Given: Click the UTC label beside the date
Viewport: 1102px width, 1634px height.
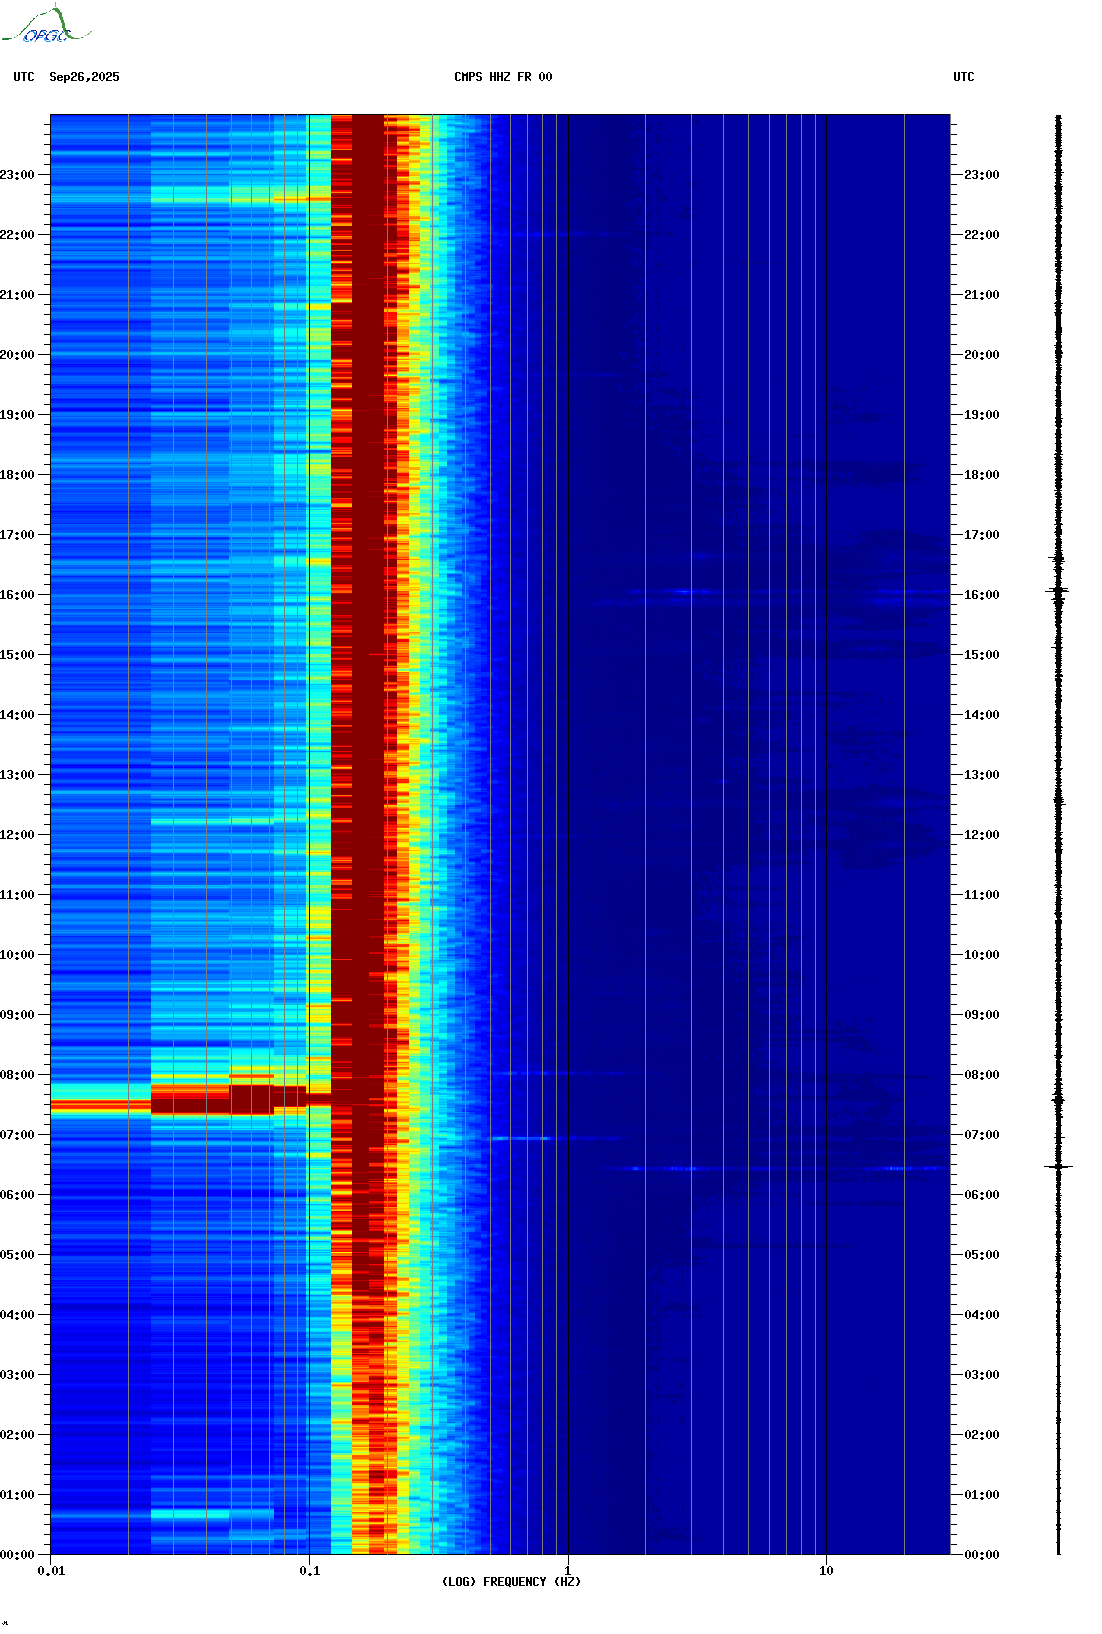Looking at the screenshot, I should [x=24, y=77].
